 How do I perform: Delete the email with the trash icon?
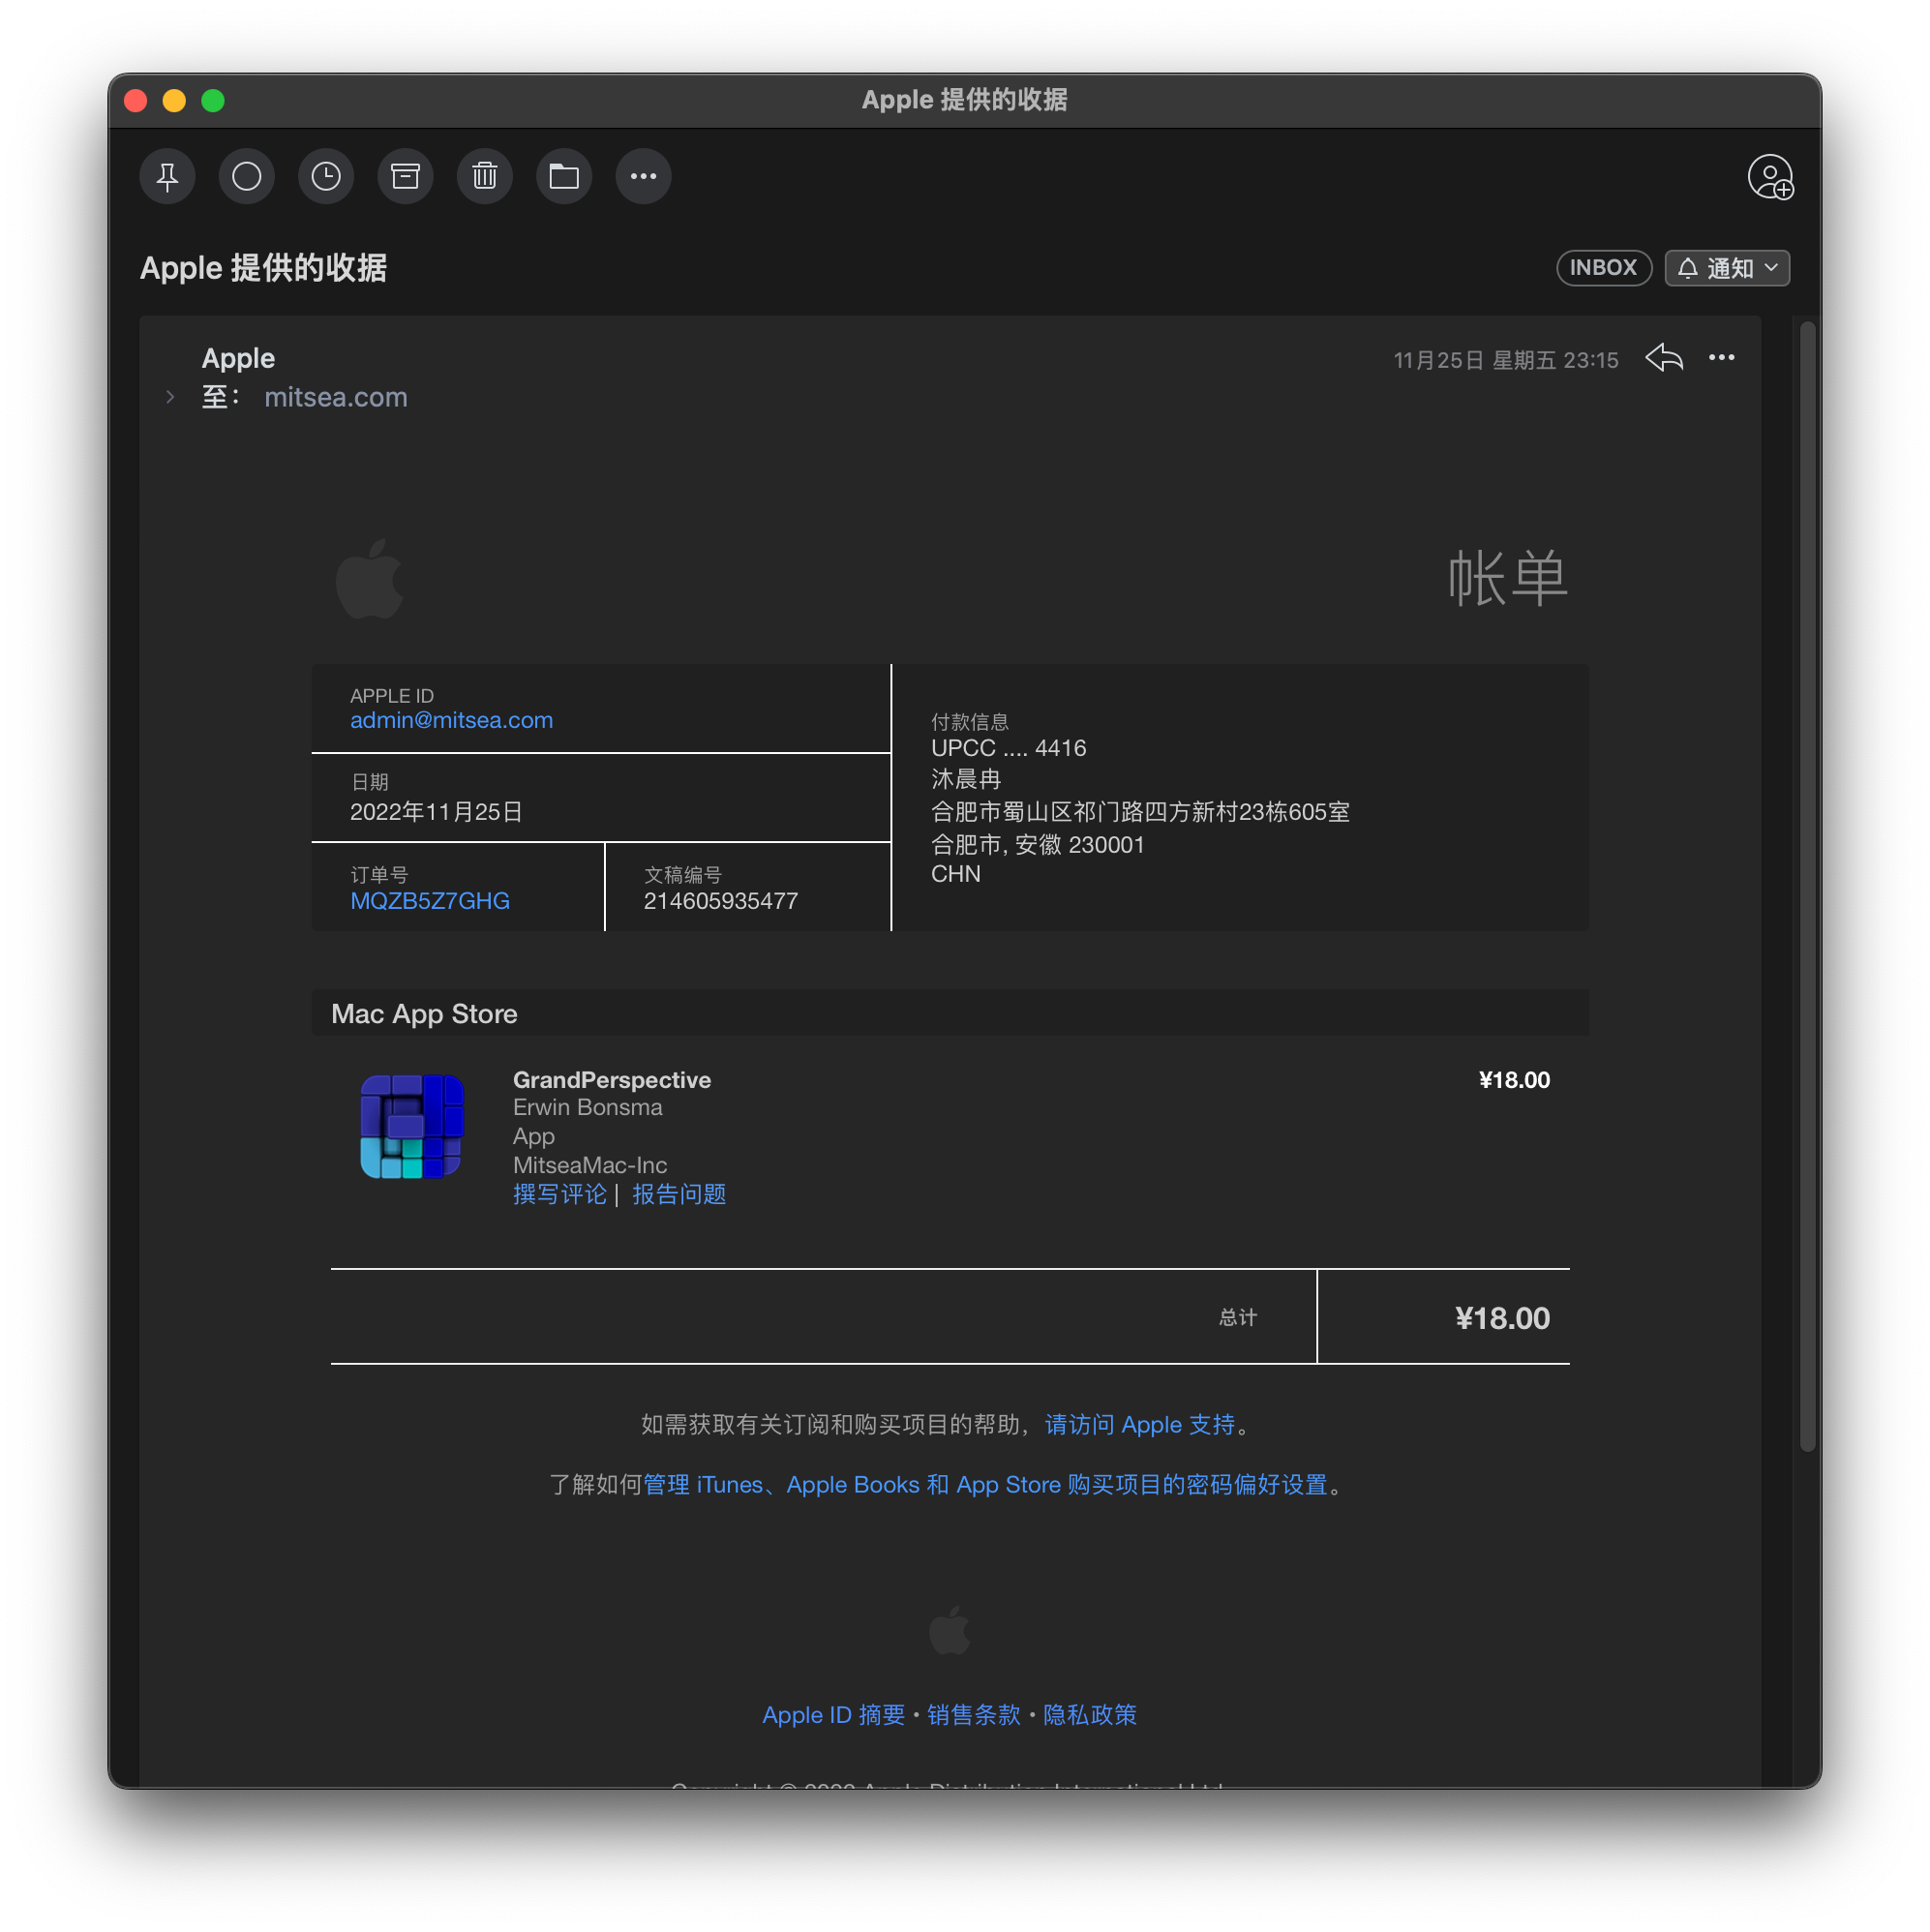click(485, 177)
